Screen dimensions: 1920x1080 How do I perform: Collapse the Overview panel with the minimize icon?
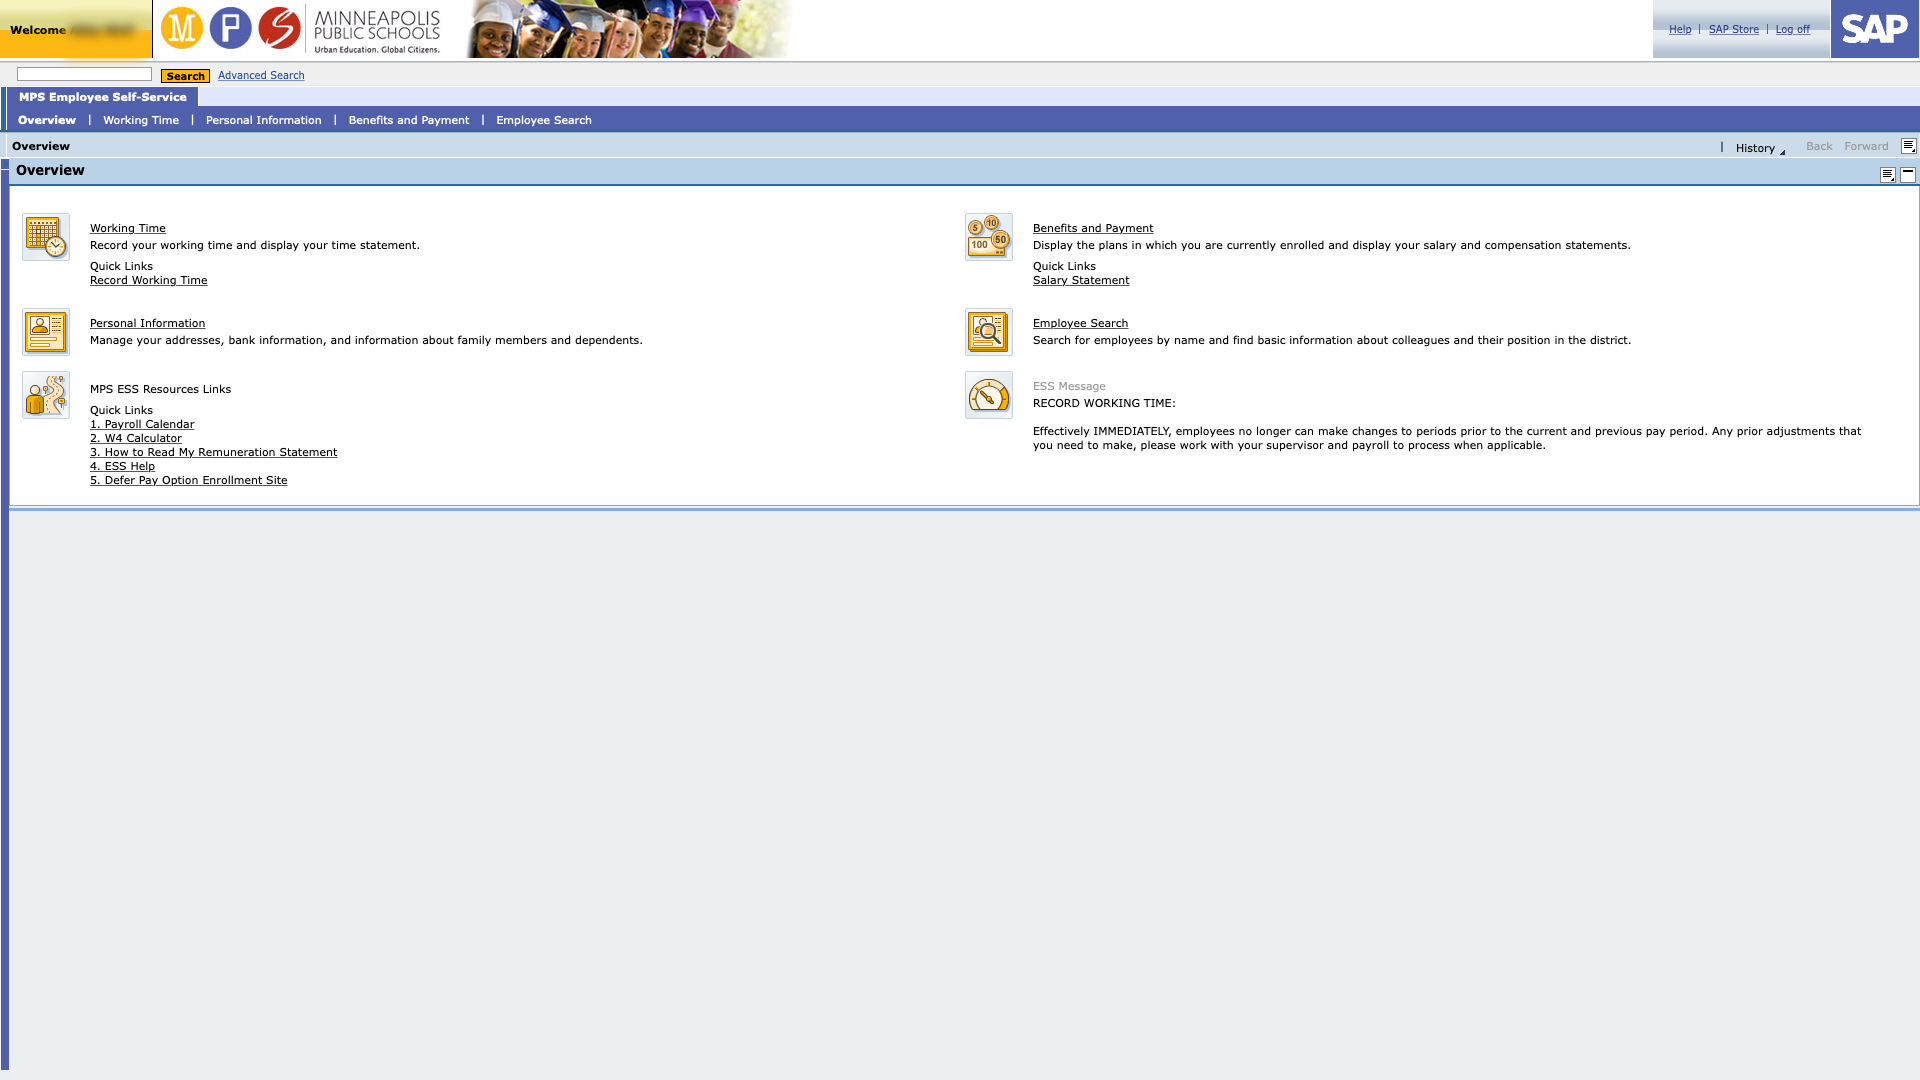click(1908, 175)
